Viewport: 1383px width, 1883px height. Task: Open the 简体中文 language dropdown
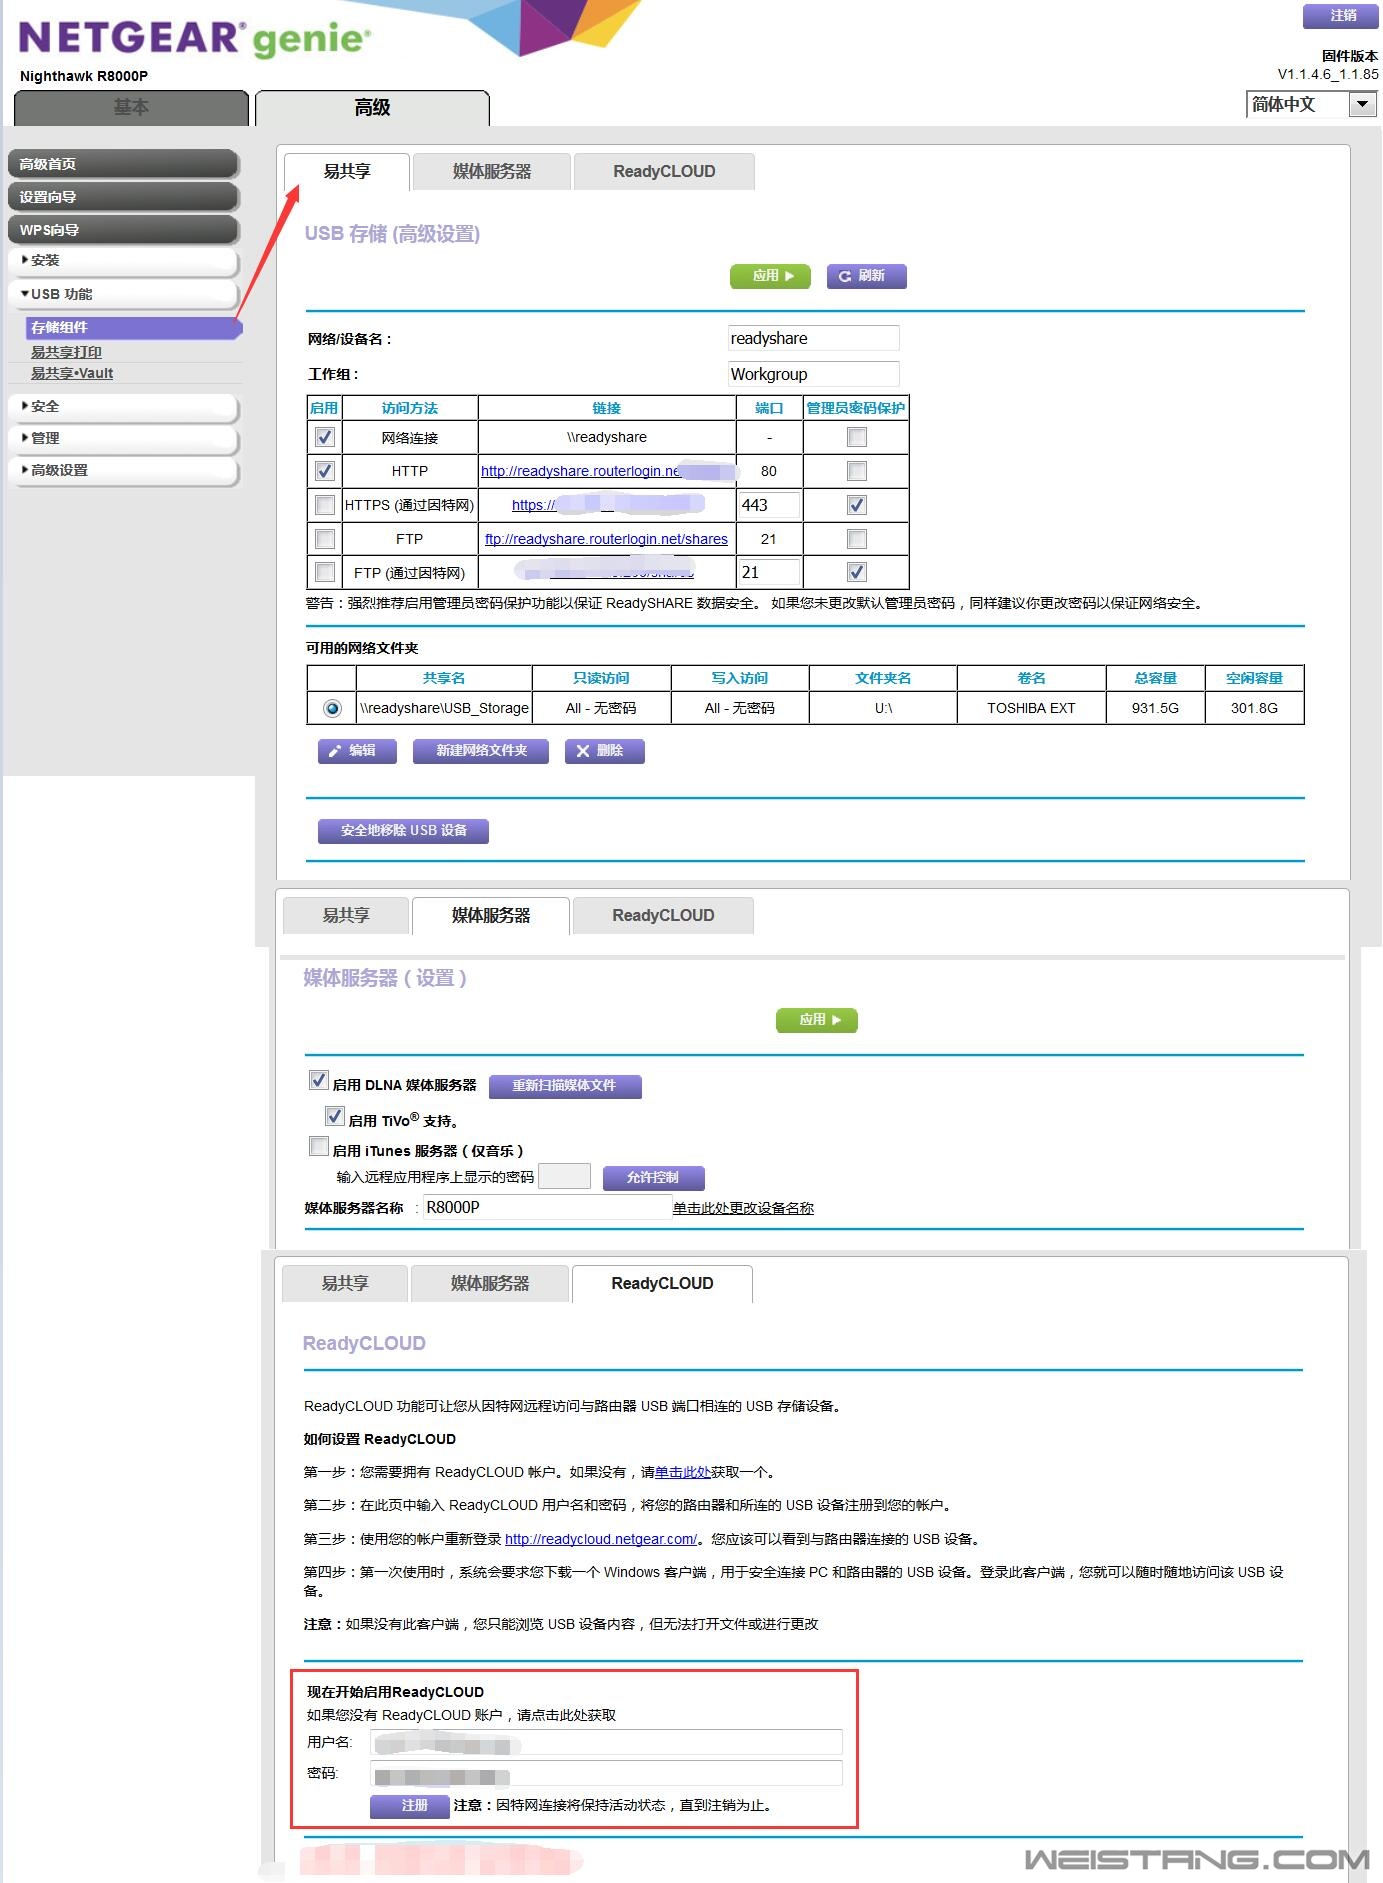[x=1311, y=104]
